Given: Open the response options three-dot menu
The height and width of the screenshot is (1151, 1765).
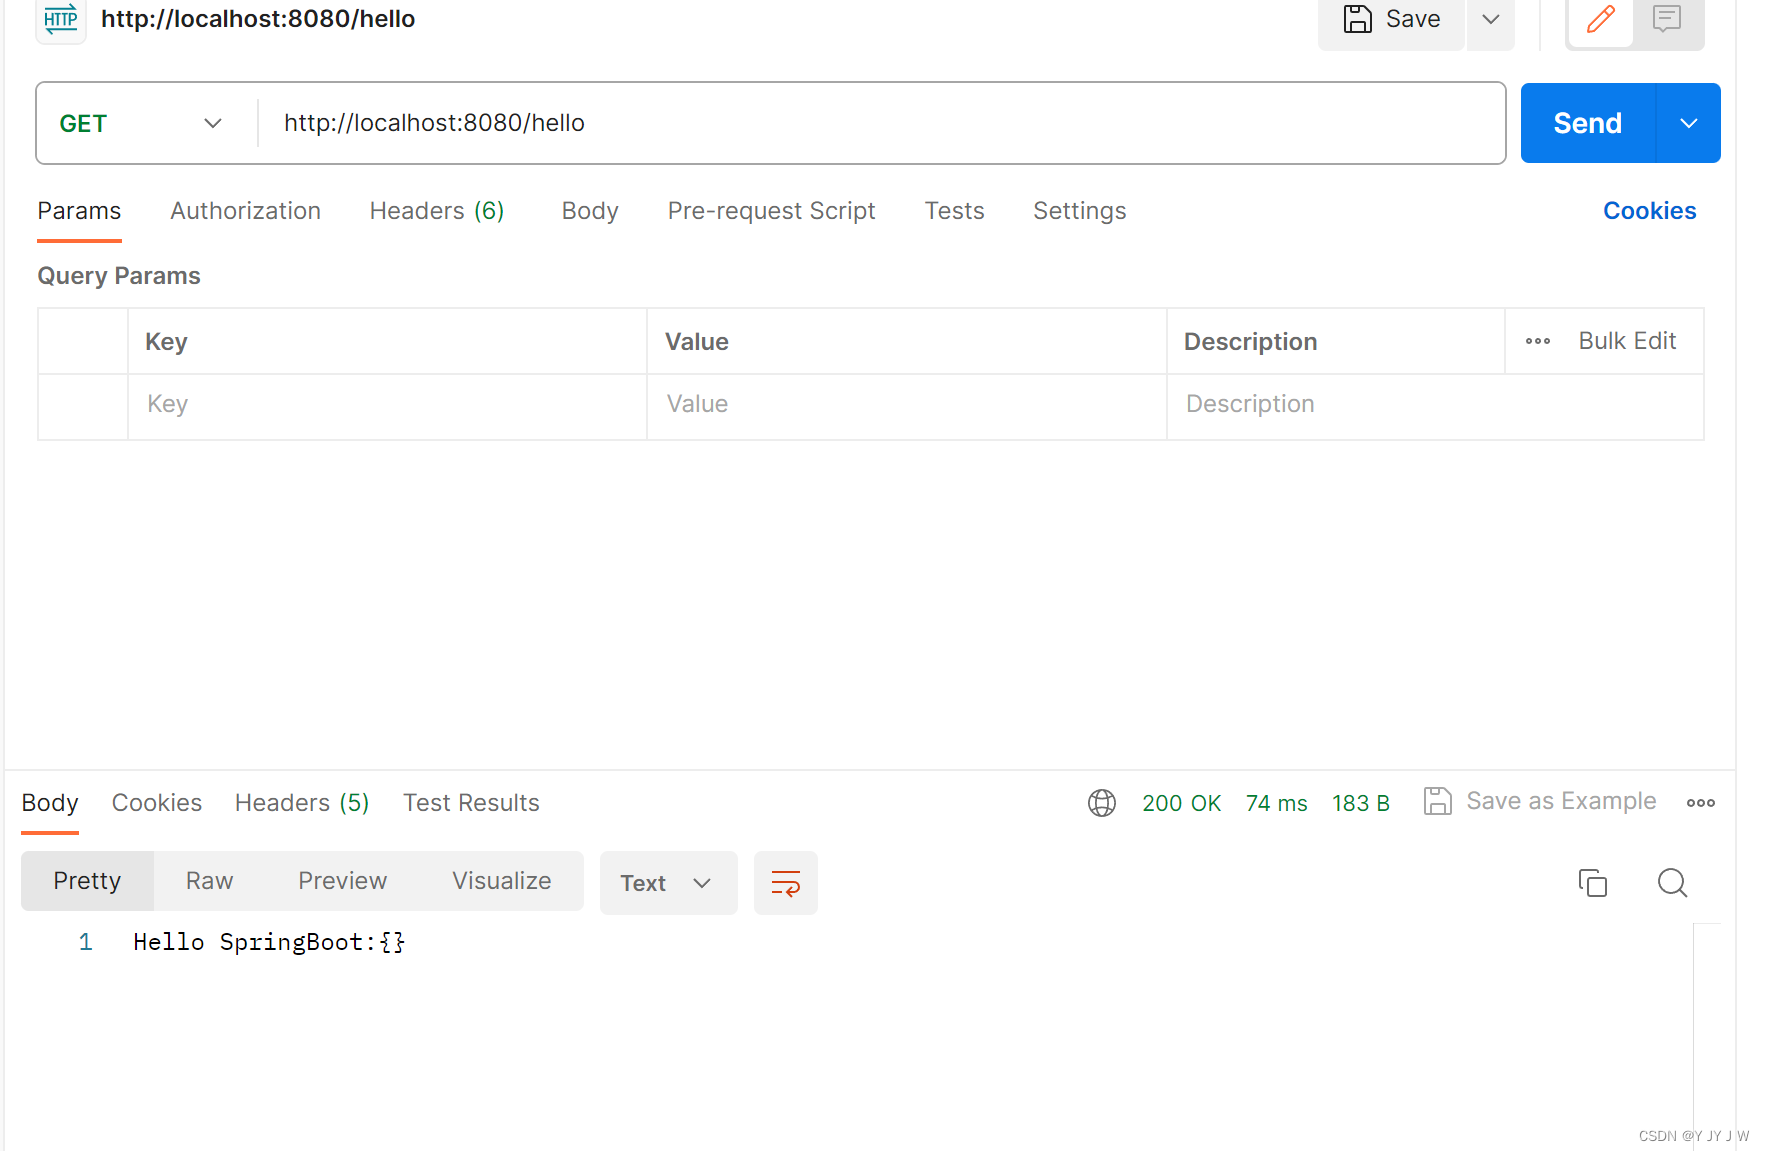Looking at the screenshot, I should pos(1701,802).
